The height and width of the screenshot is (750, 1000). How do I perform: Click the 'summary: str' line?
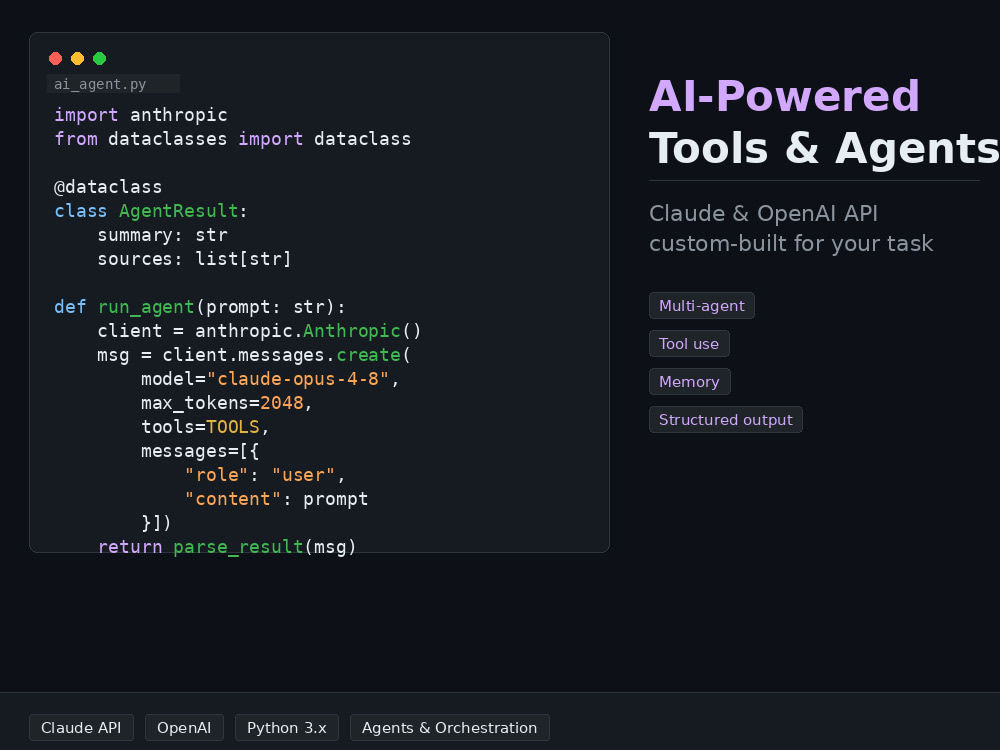[163, 235]
